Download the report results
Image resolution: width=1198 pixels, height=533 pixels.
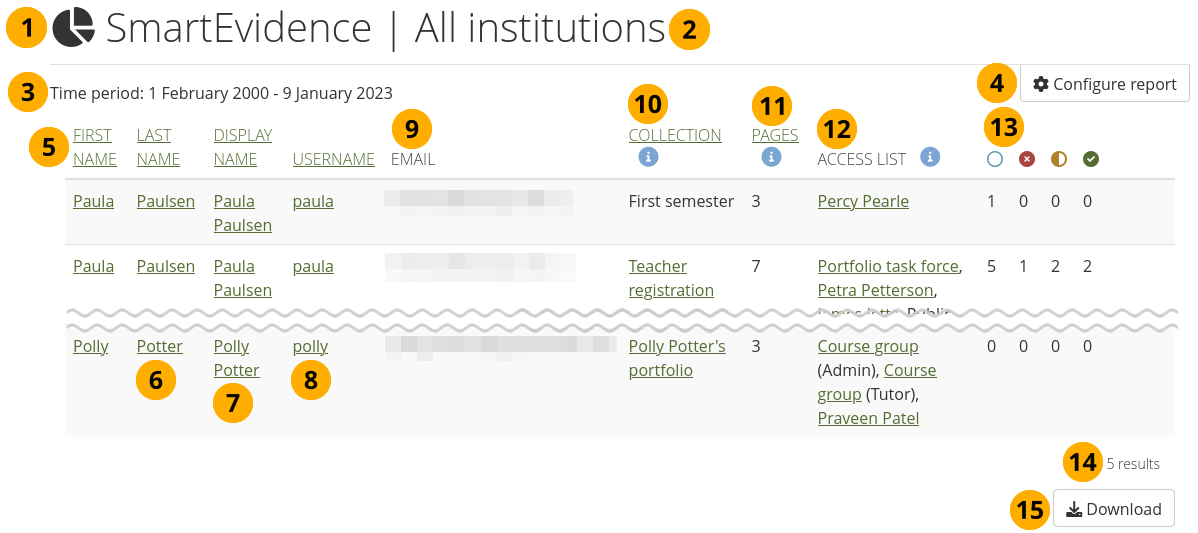click(1113, 509)
